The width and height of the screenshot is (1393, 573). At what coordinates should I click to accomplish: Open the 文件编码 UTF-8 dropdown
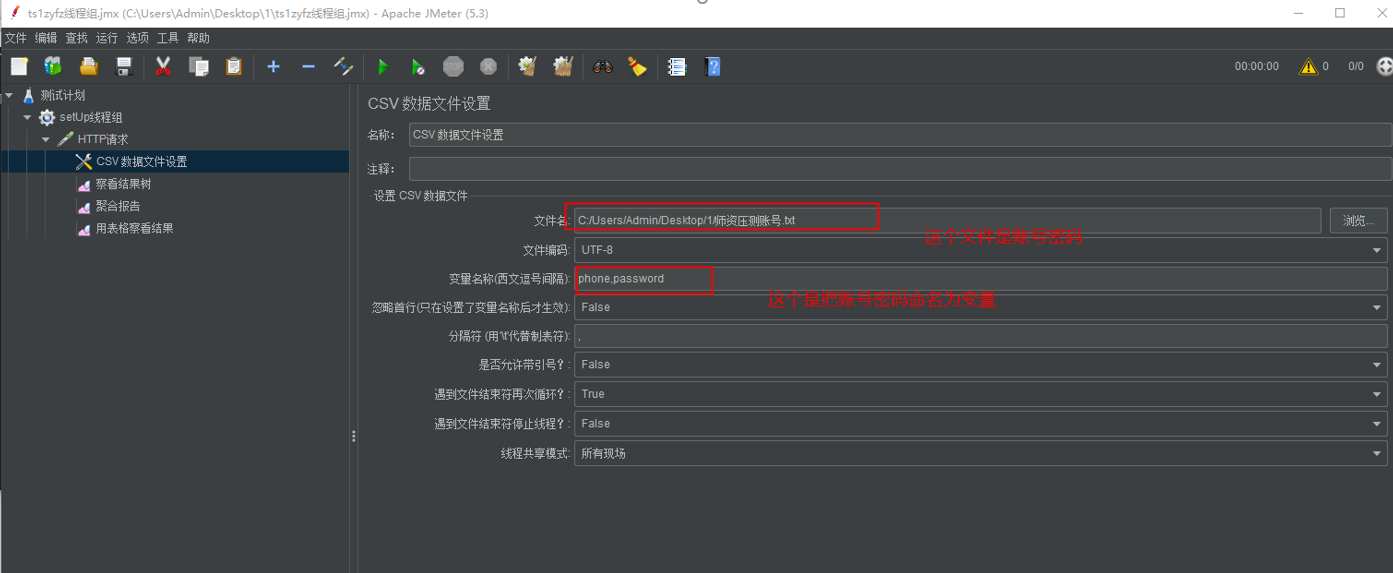[981, 250]
